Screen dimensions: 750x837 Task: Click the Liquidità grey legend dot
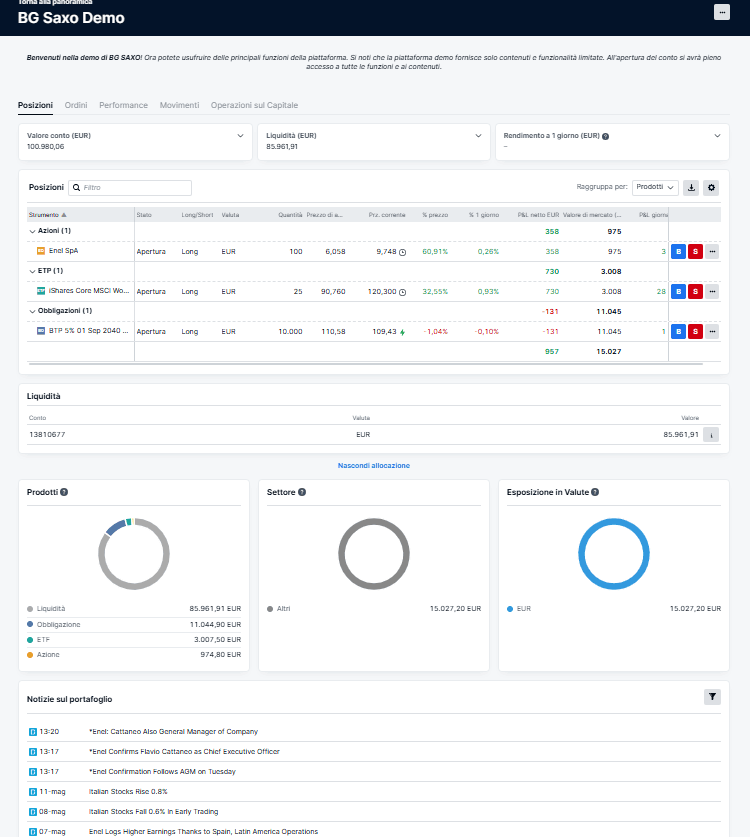click(30, 609)
